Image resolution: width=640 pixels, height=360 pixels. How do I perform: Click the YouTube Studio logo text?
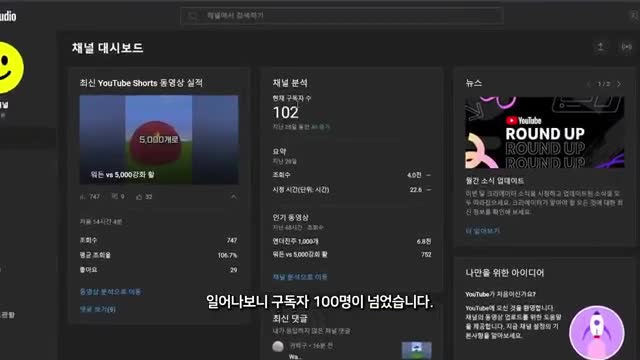click(8, 16)
